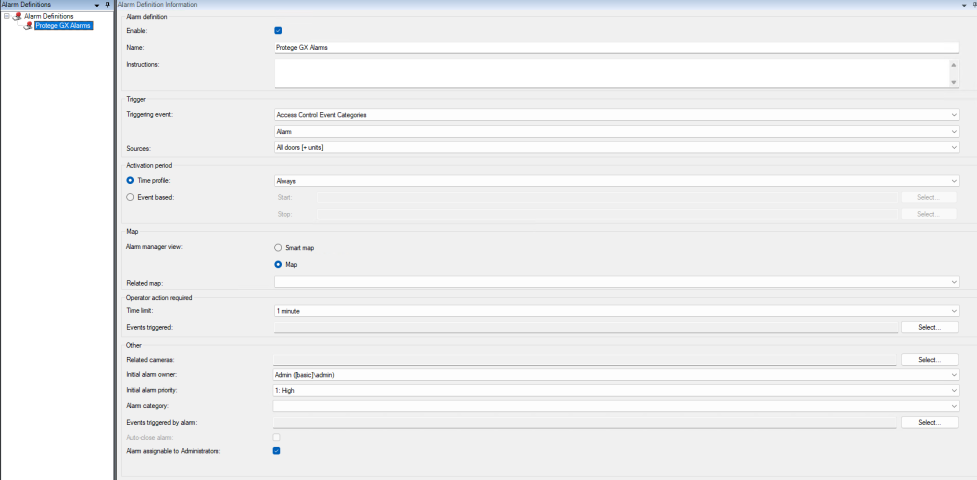Screen dimensions: 977x480
Task: Collapse the Alarm Definitions tree node
Action: coord(7,16)
